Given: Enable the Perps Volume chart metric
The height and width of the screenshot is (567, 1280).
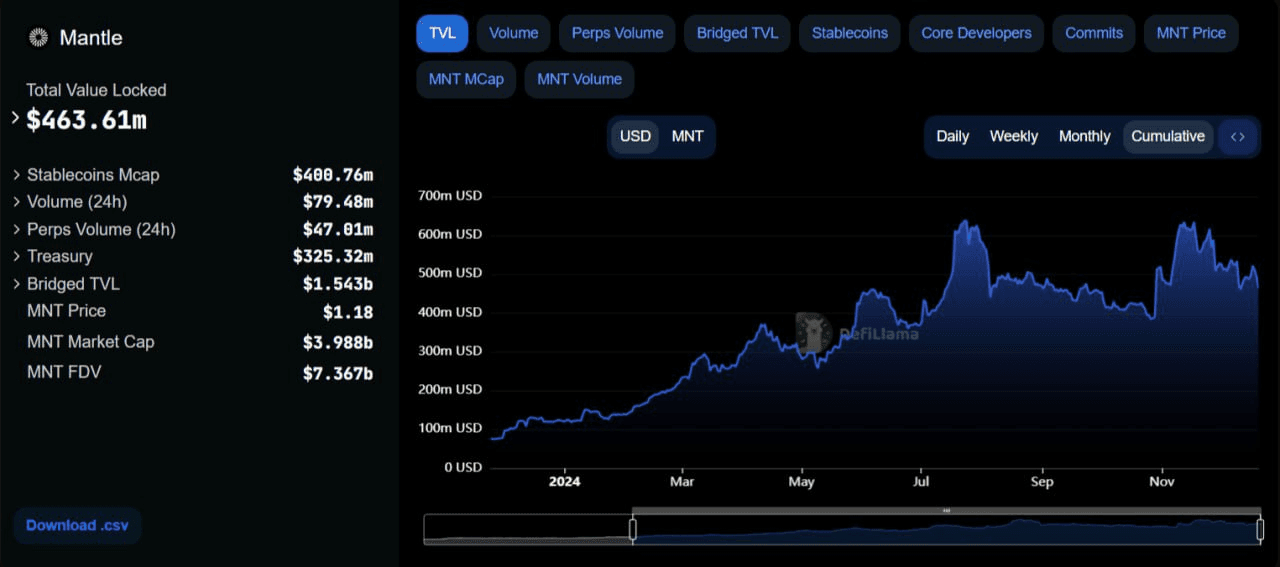Looking at the screenshot, I should coord(617,33).
